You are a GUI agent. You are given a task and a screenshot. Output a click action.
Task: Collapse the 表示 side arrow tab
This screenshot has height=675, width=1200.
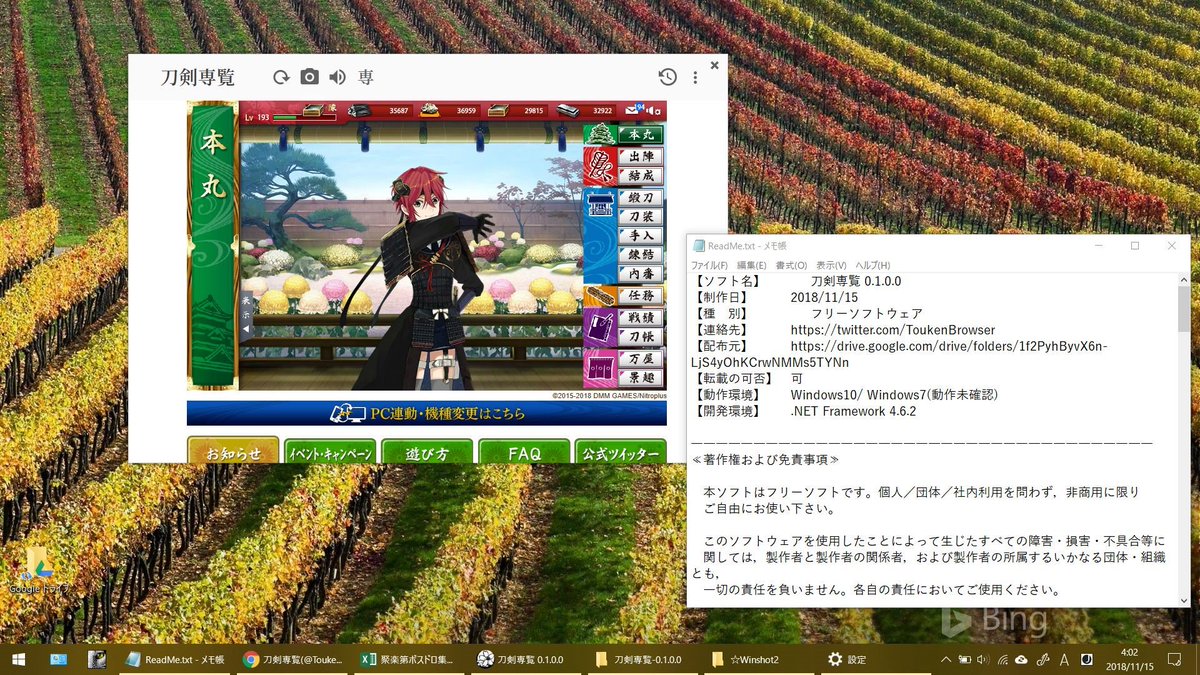point(245,313)
